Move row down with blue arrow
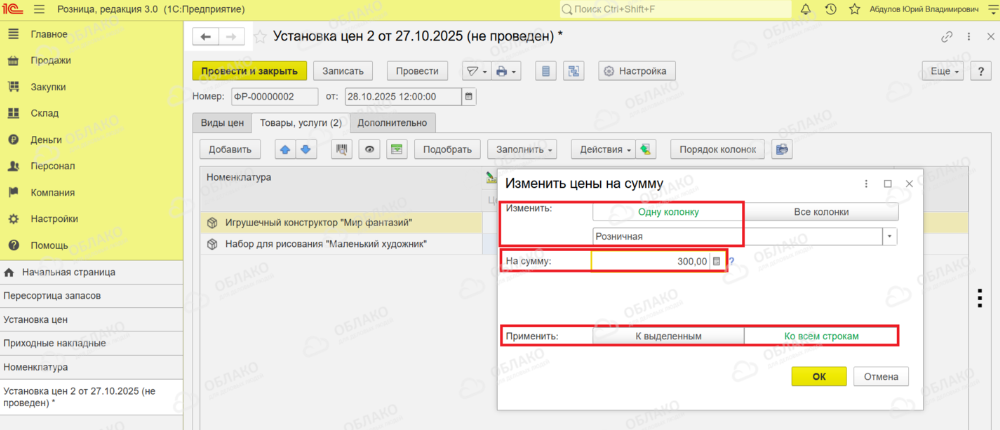Viewport: 1000px width, 430px height. coord(305,149)
